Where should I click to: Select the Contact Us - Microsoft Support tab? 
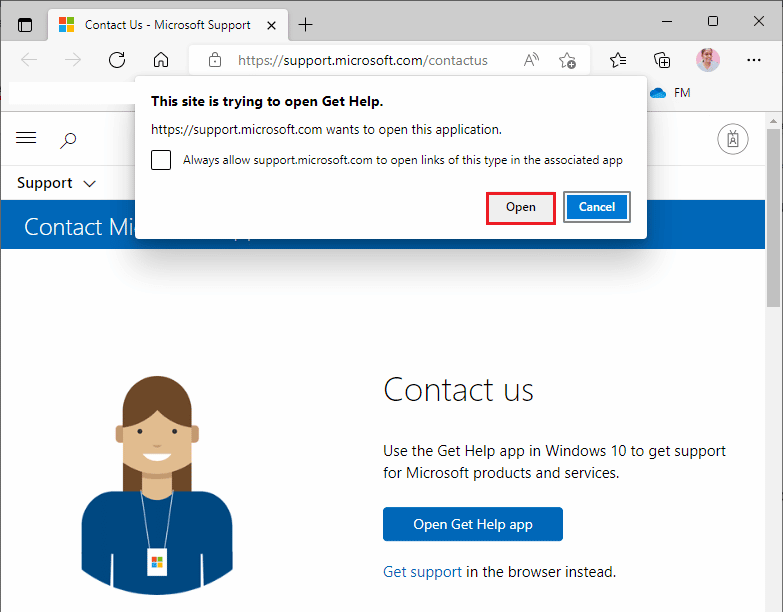[168, 25]
